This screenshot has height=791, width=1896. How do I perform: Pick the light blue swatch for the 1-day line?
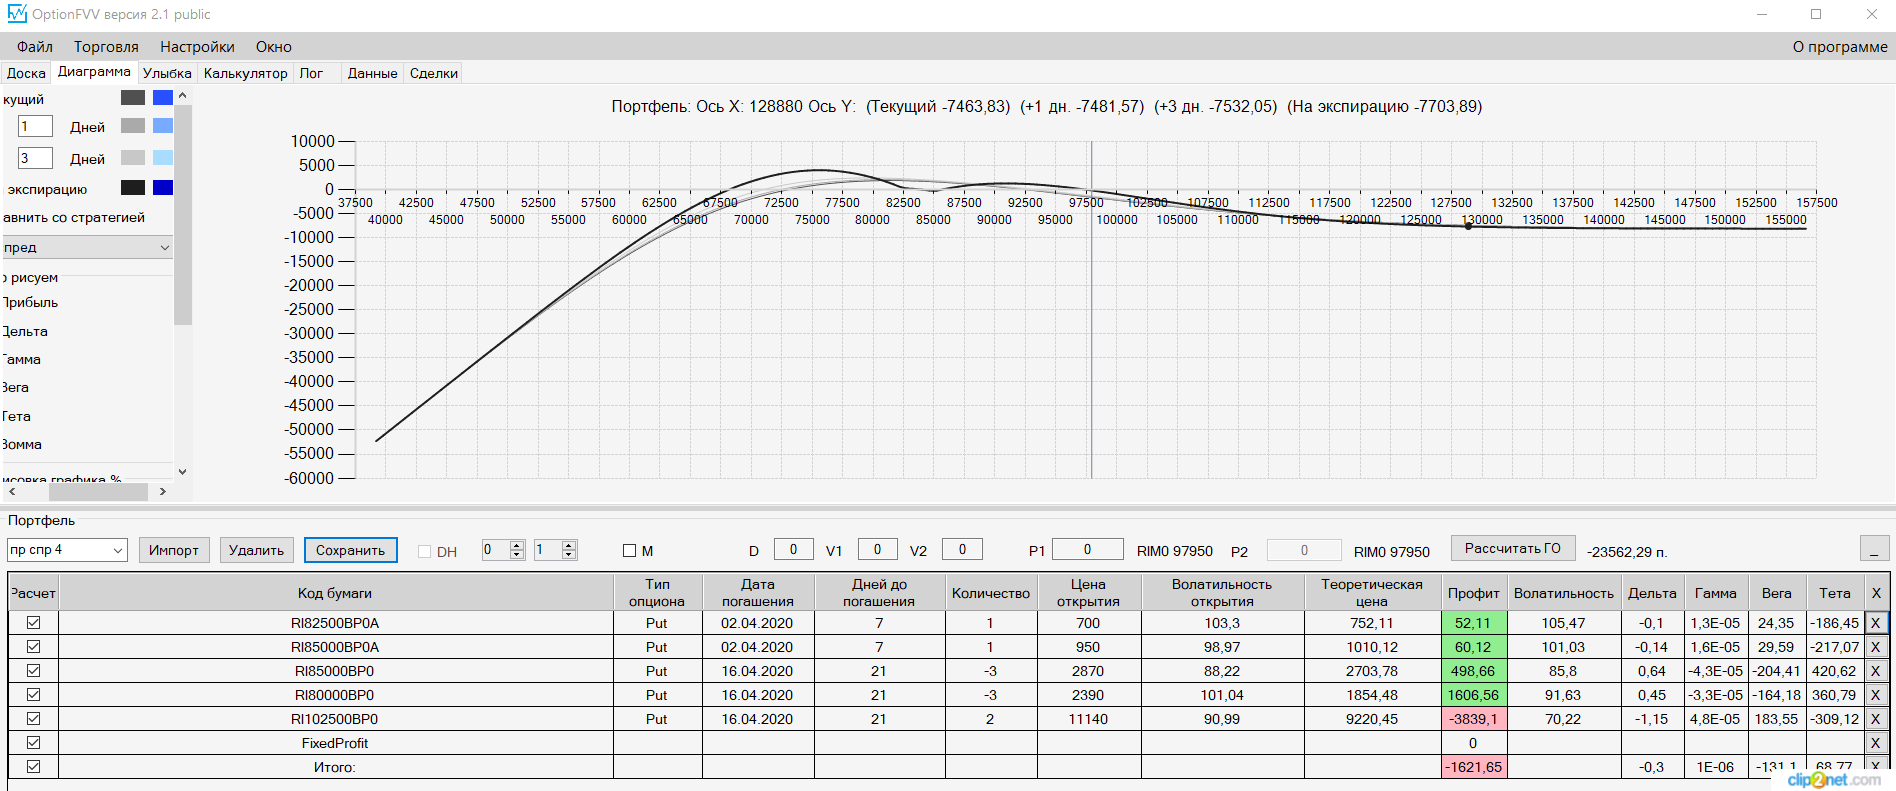click(x=163, y=125)
